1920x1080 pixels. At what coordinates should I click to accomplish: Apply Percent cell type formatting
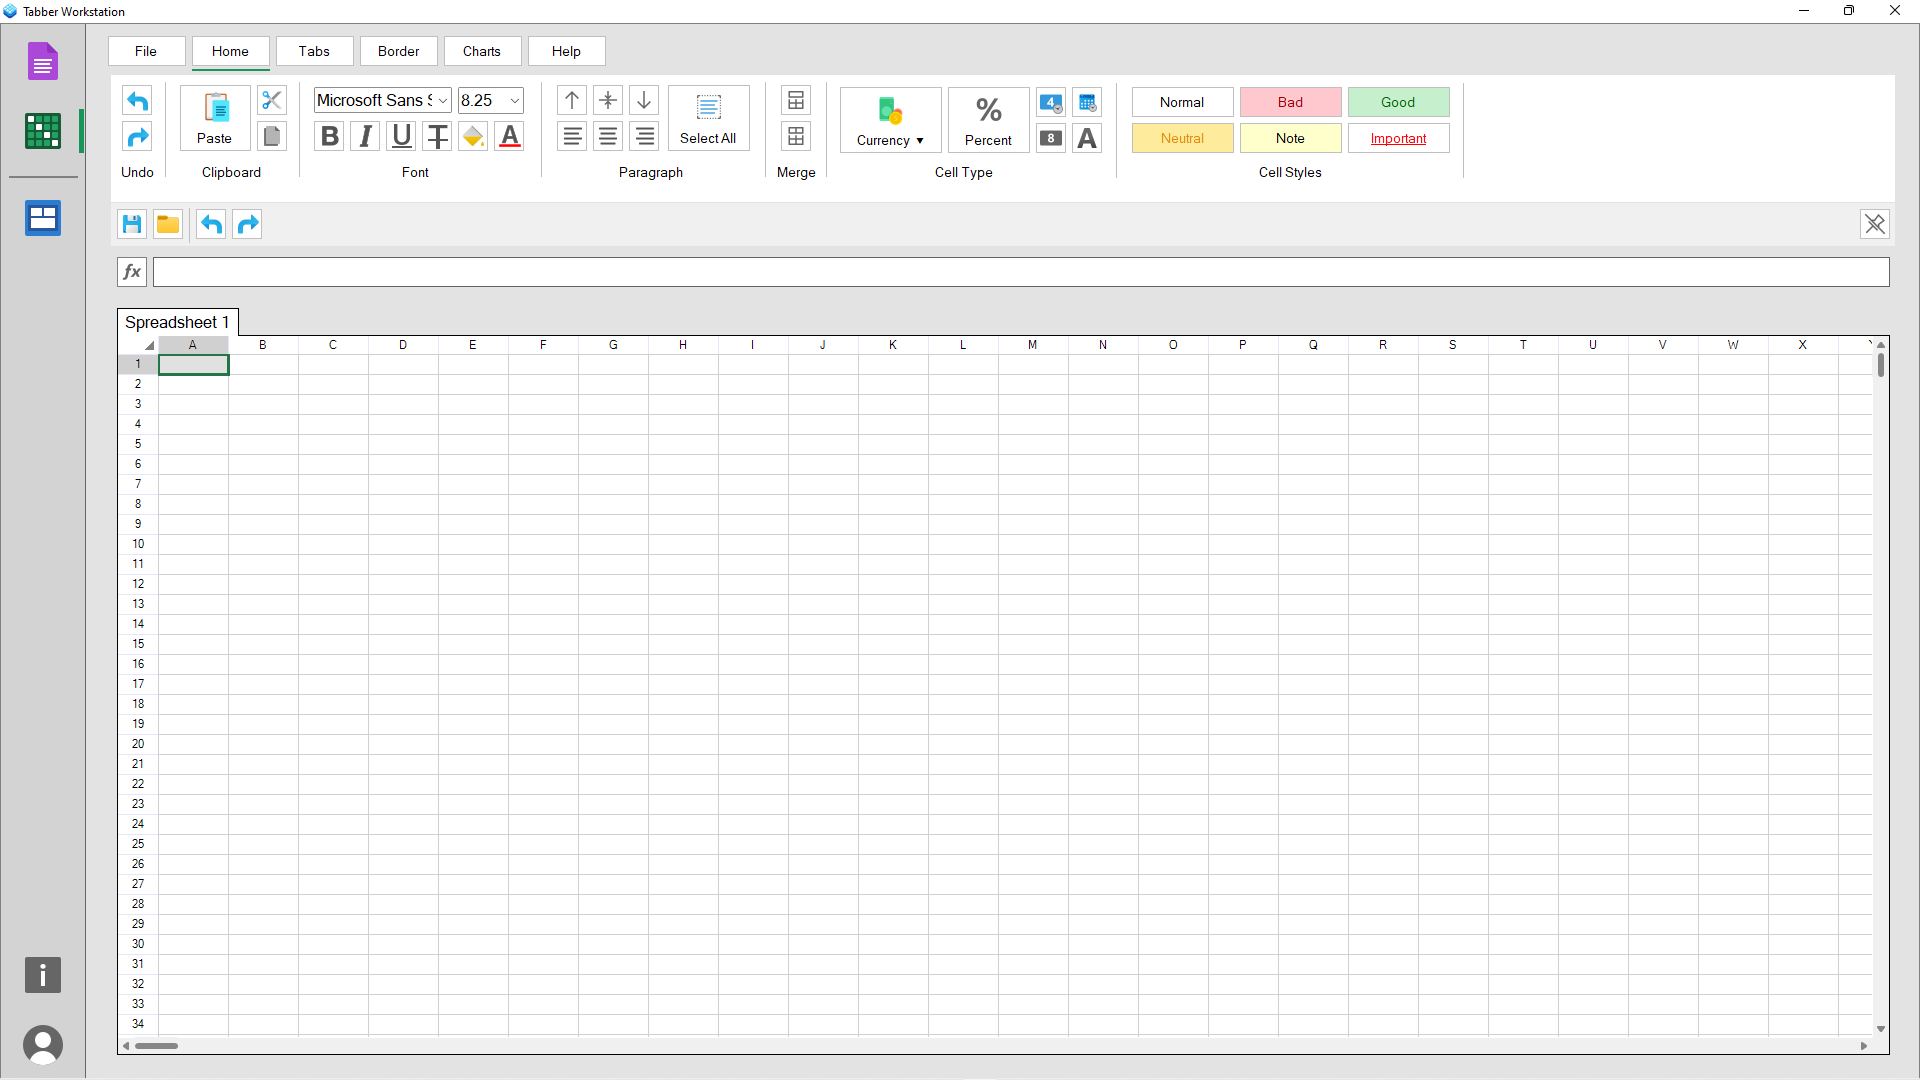click(x=988, y=120)
